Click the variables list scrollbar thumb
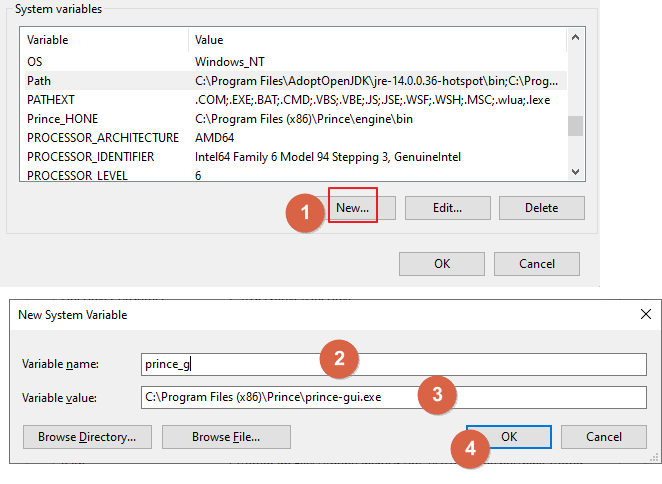 (575, 126)
